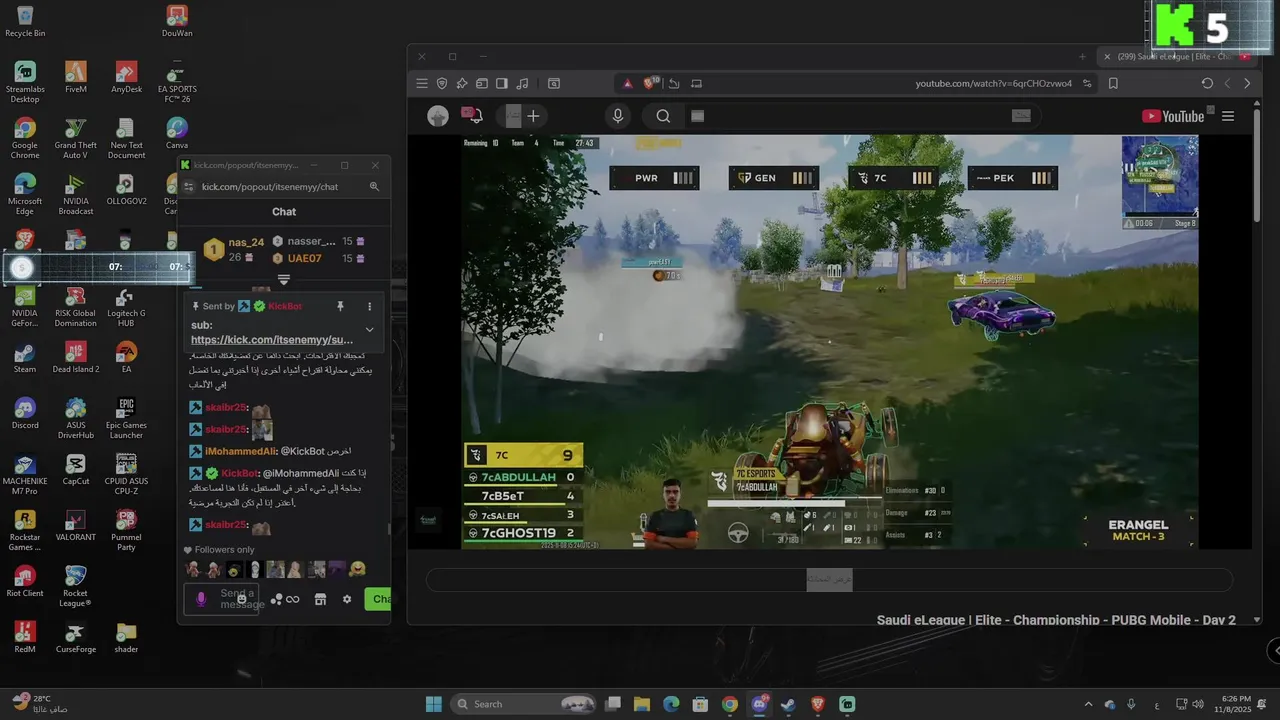Open the YouTube create plus button

point(533,116)
